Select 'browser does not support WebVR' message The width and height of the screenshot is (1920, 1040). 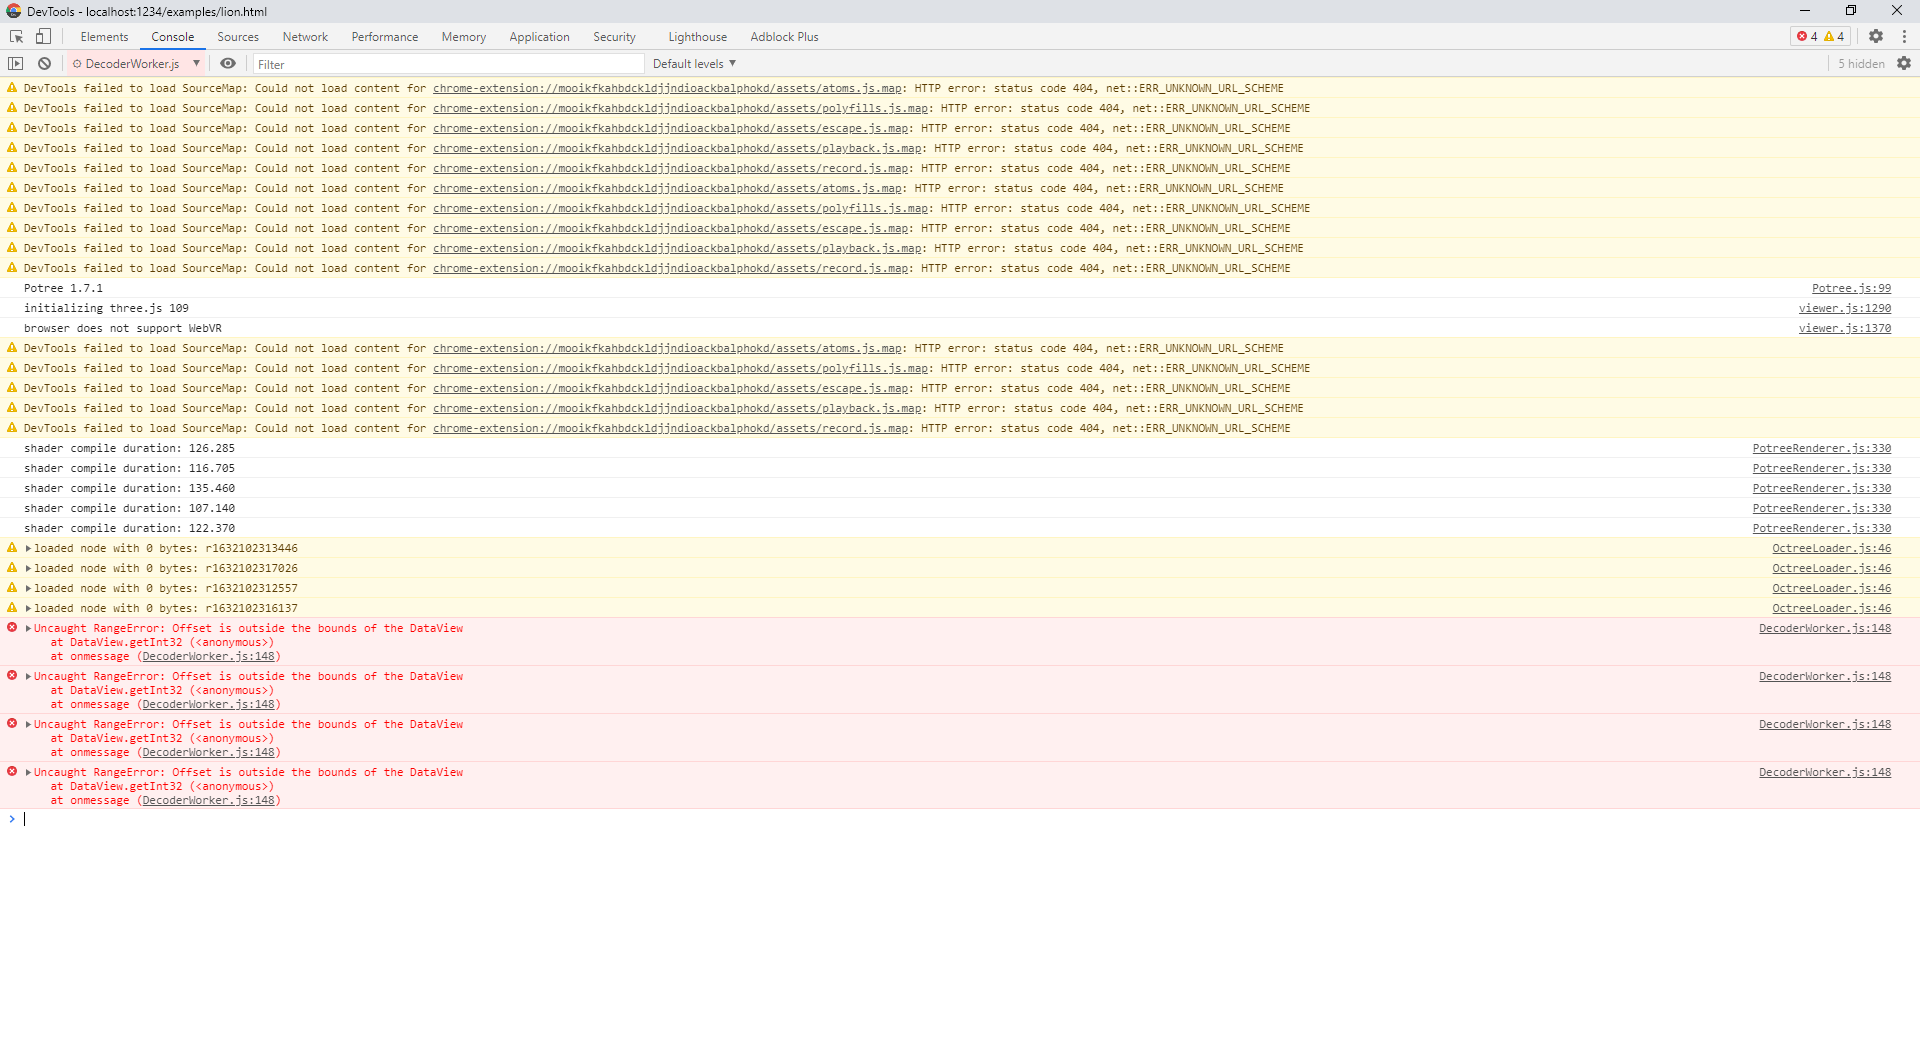click(123, 328)
